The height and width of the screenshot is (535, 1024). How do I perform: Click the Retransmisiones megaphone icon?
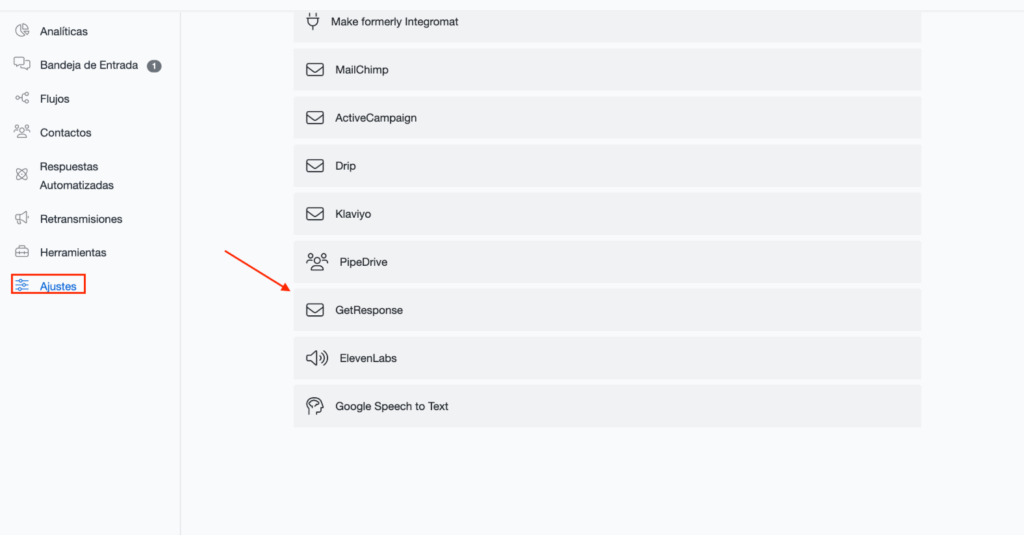tap(22, 218)
